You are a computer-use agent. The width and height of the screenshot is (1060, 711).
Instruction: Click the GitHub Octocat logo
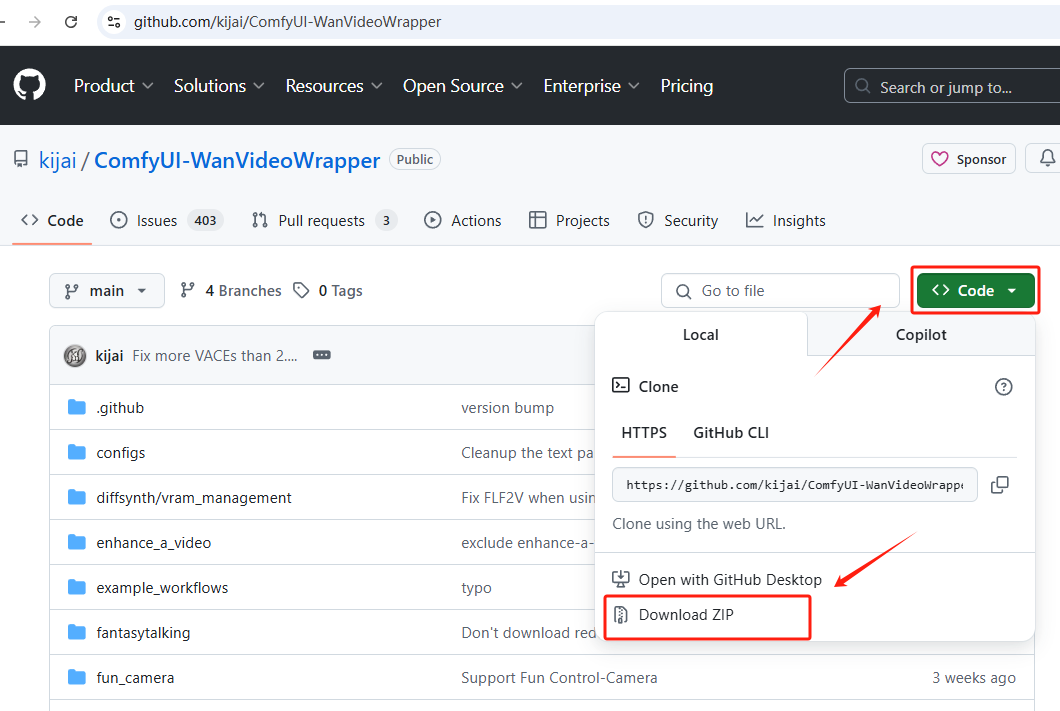[30, 85]
